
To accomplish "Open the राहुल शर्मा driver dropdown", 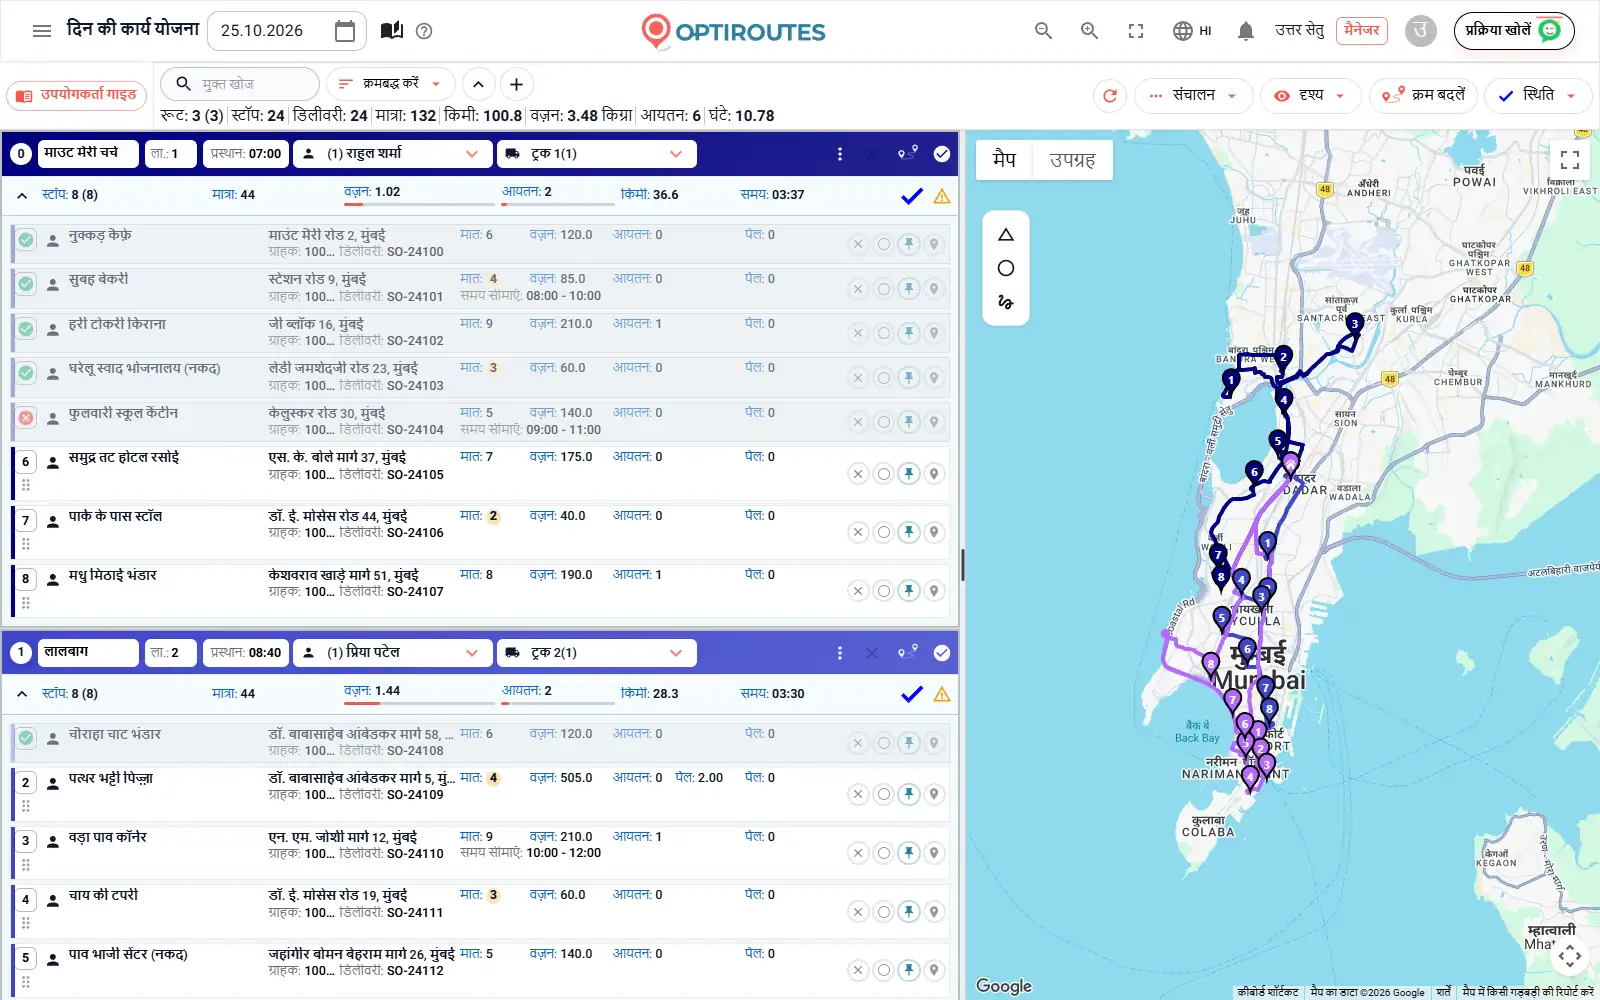I will [x=393, y=154].
